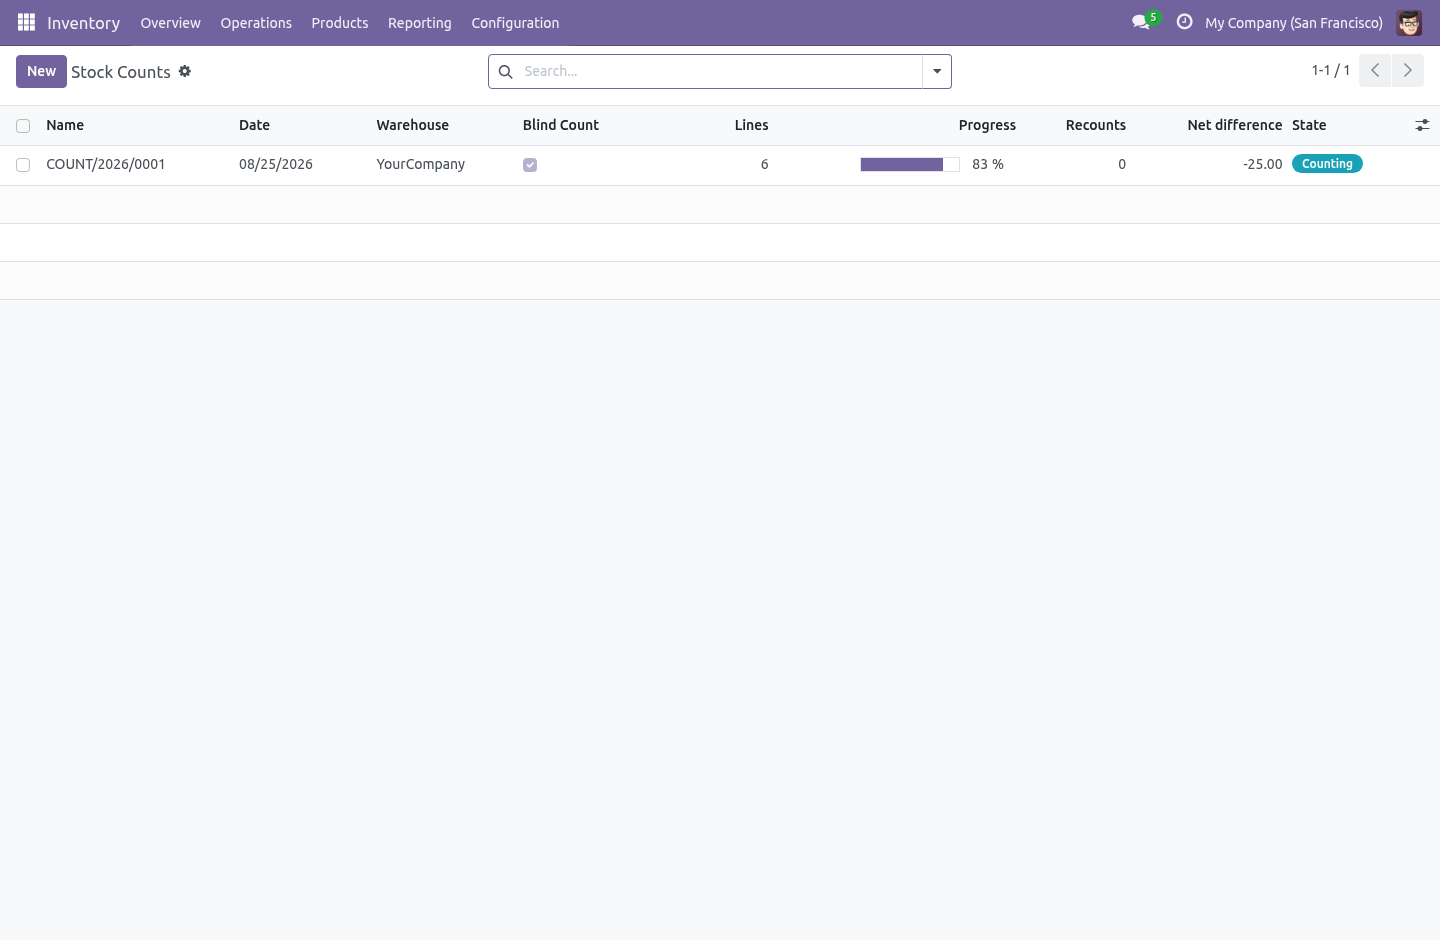
Task: Open the Operations menu
Action: click(256, 22)
